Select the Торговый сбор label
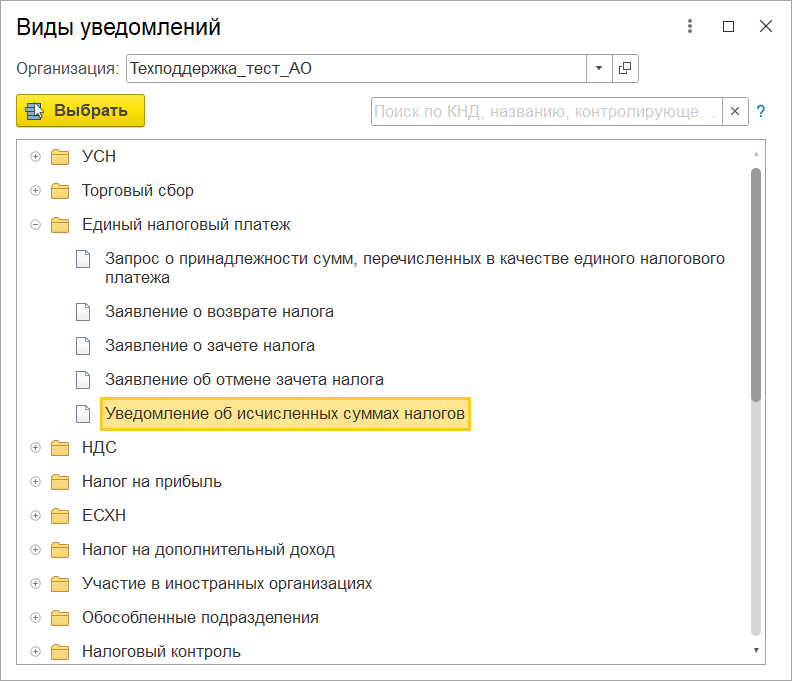 coord(138,190)
